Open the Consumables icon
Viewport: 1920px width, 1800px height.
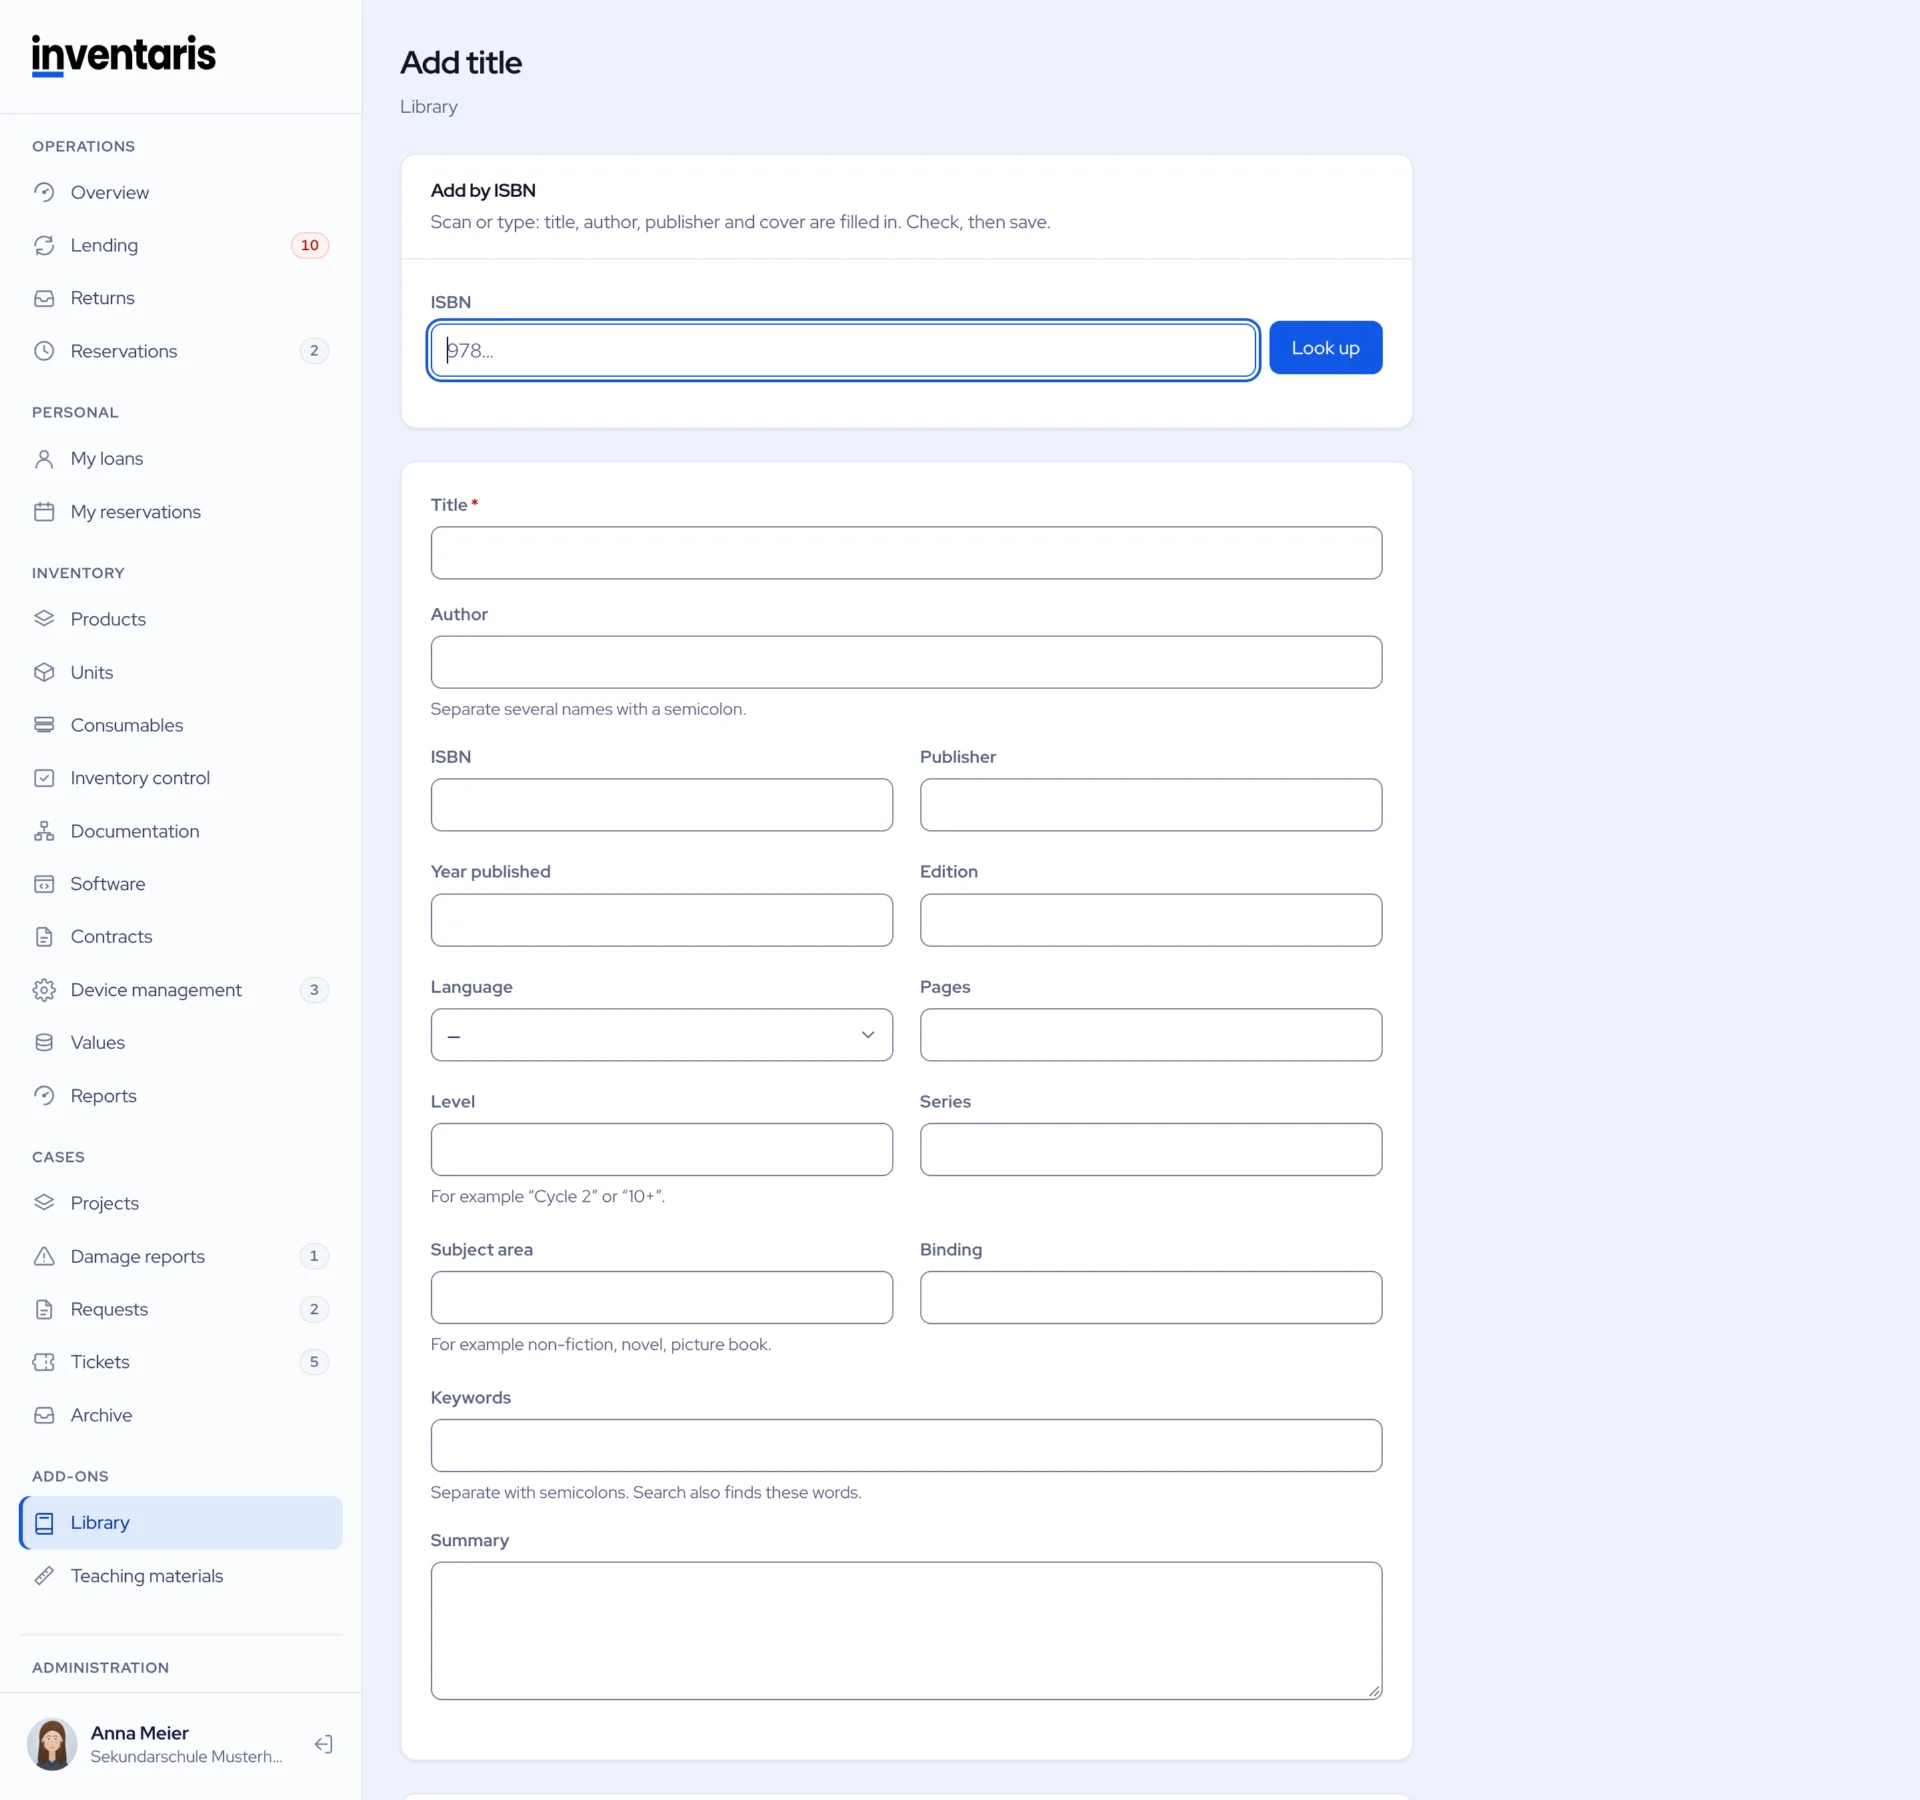44,725
